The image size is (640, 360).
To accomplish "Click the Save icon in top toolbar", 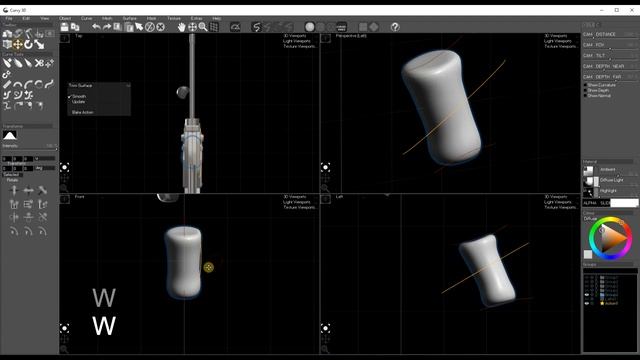I will tap(64, 27).
